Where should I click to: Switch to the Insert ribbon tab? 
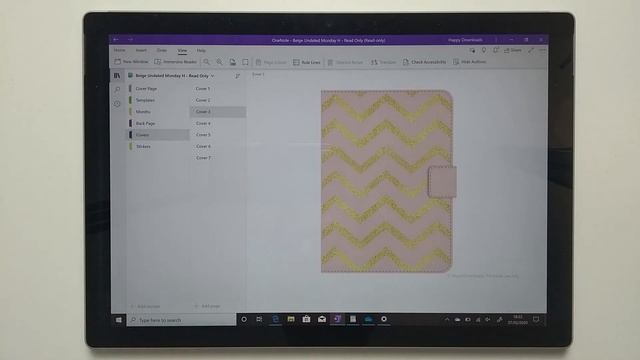point(141,50)
